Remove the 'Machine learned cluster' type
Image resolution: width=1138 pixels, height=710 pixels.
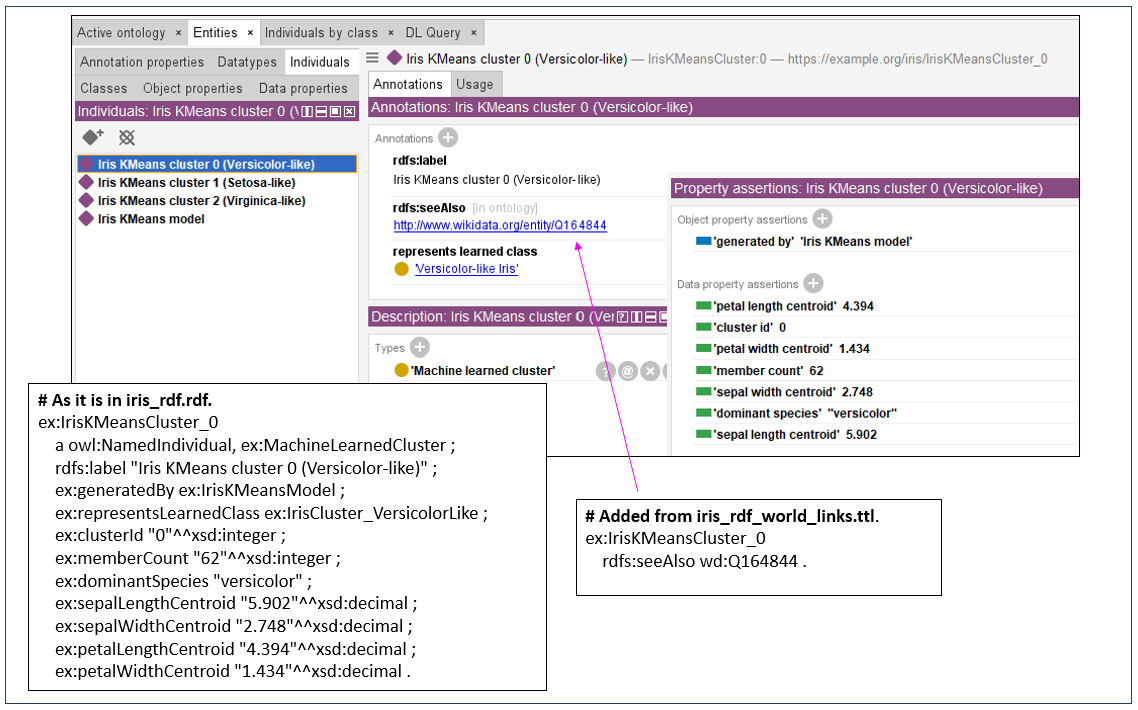click(650, 371)
